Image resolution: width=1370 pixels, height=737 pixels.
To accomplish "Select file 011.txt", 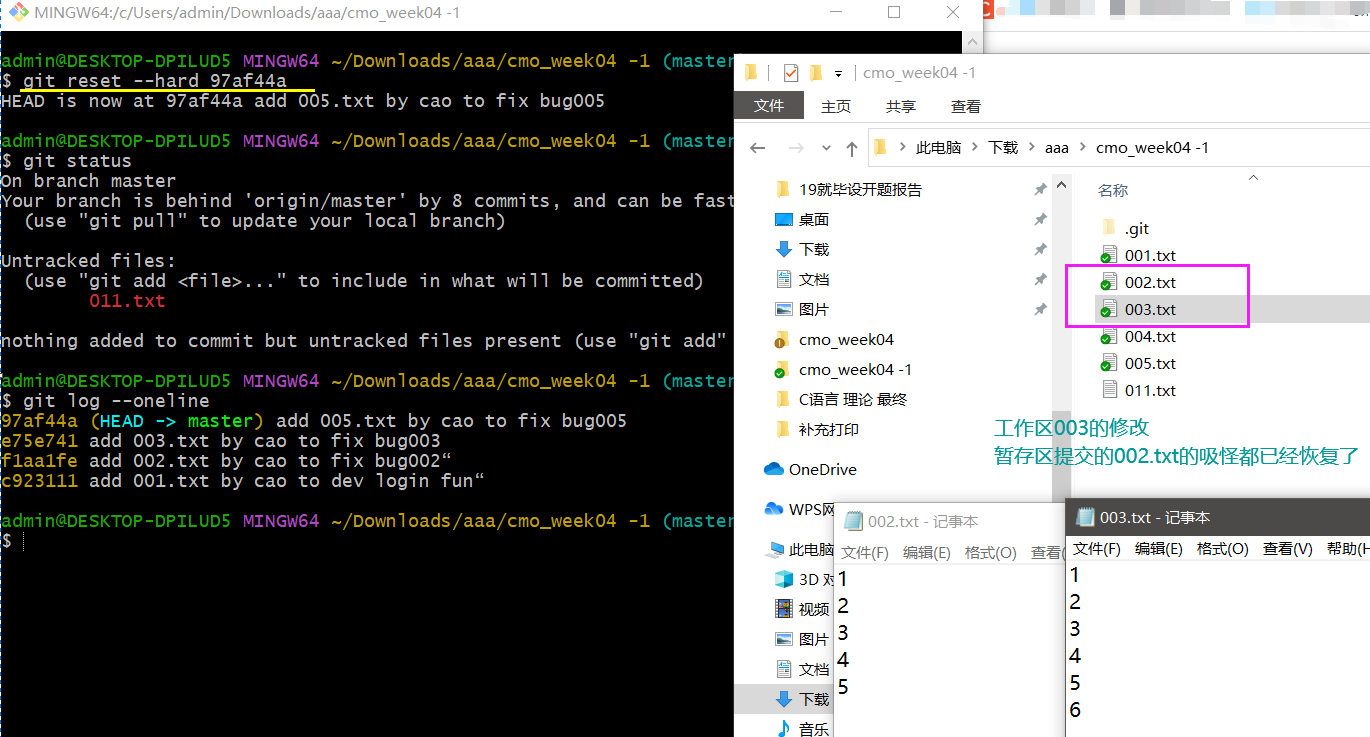I will tap(1150, 391).
